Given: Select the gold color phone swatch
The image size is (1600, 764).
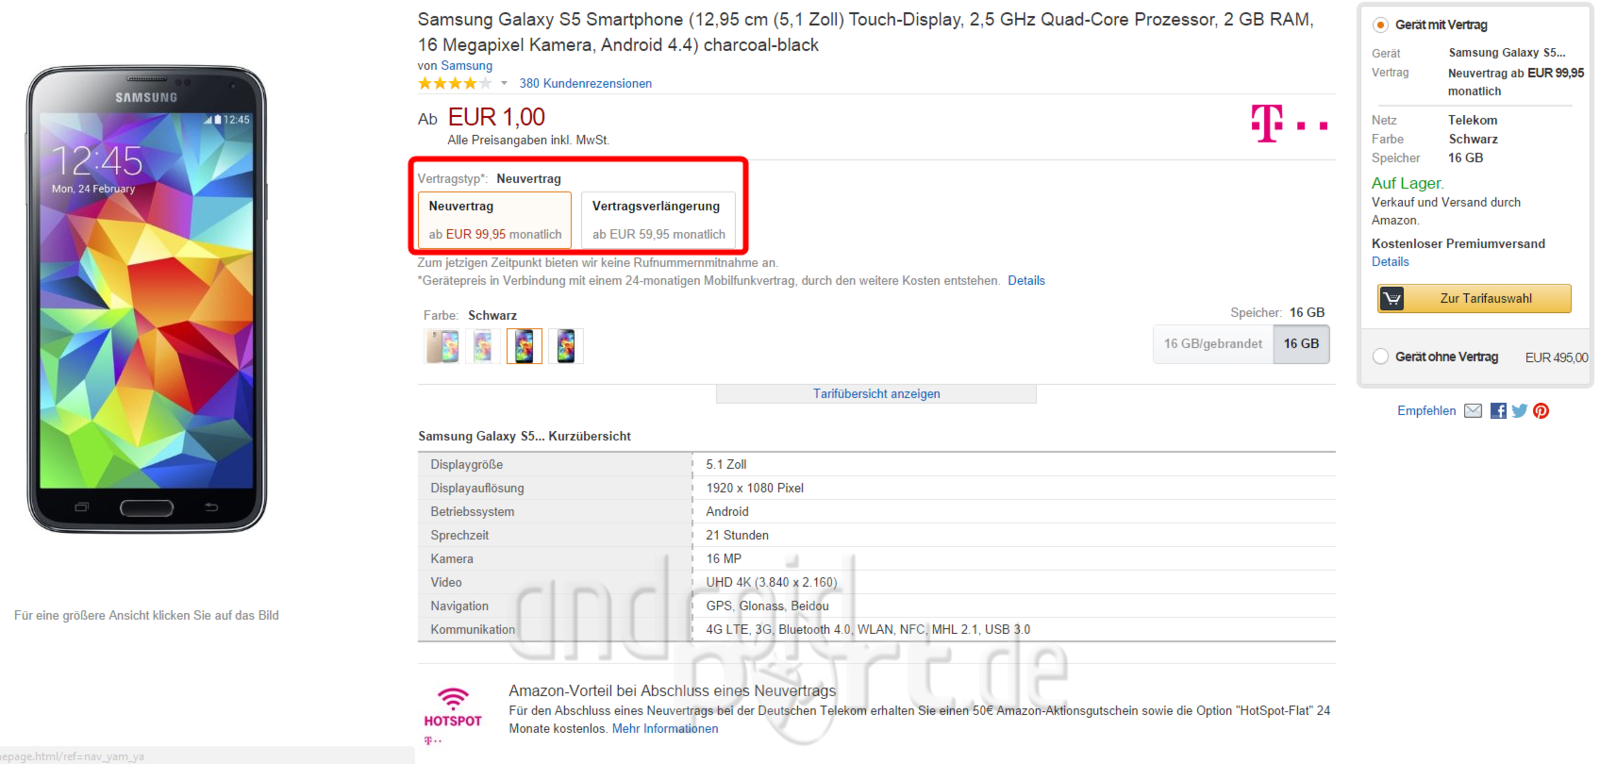Looking at the screenshot, I should (x=442, y=346).
